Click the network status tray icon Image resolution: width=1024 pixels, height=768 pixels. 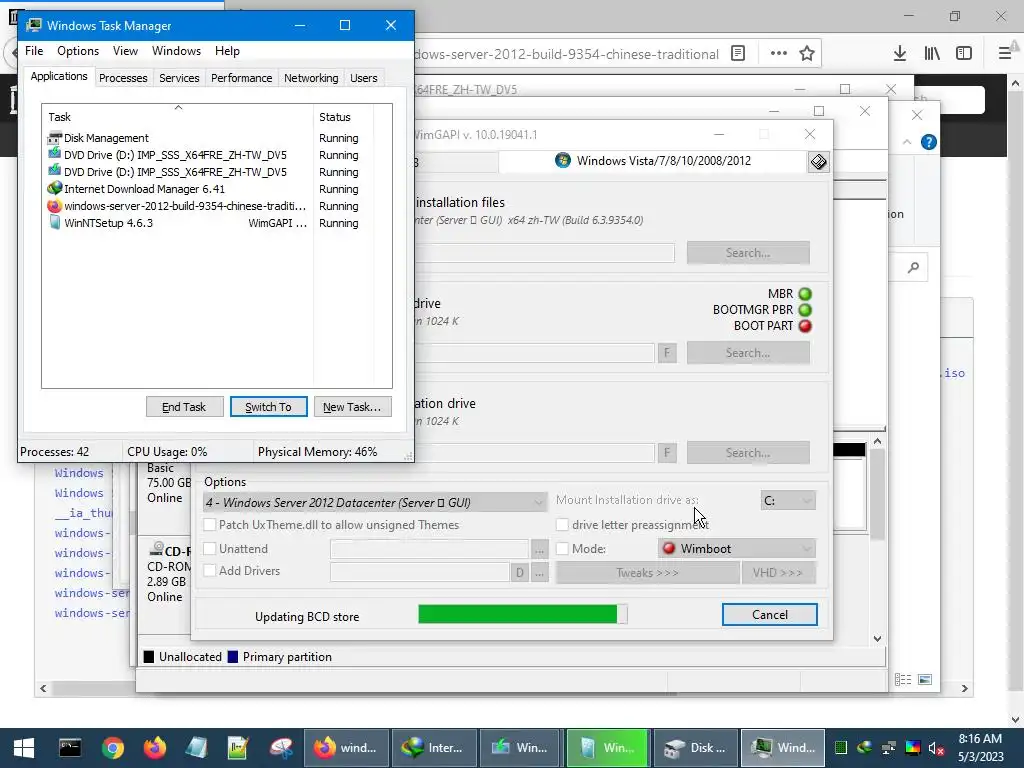888,748
